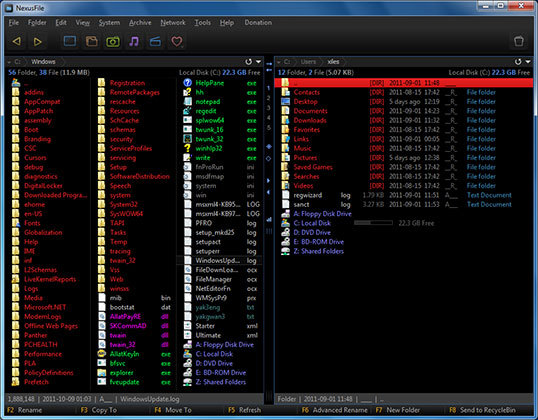
Task: Click the F4 Move To button
Action: (x=173, y=410)
